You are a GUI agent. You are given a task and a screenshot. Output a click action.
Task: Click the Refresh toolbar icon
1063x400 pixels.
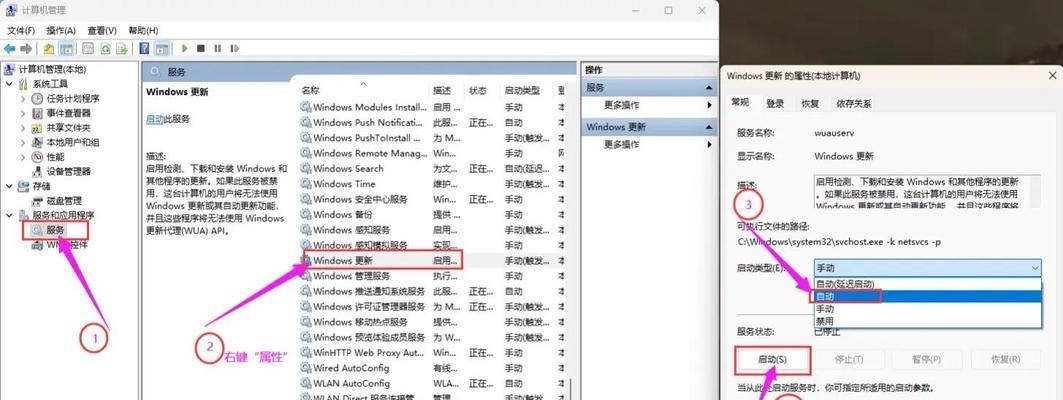105,49
